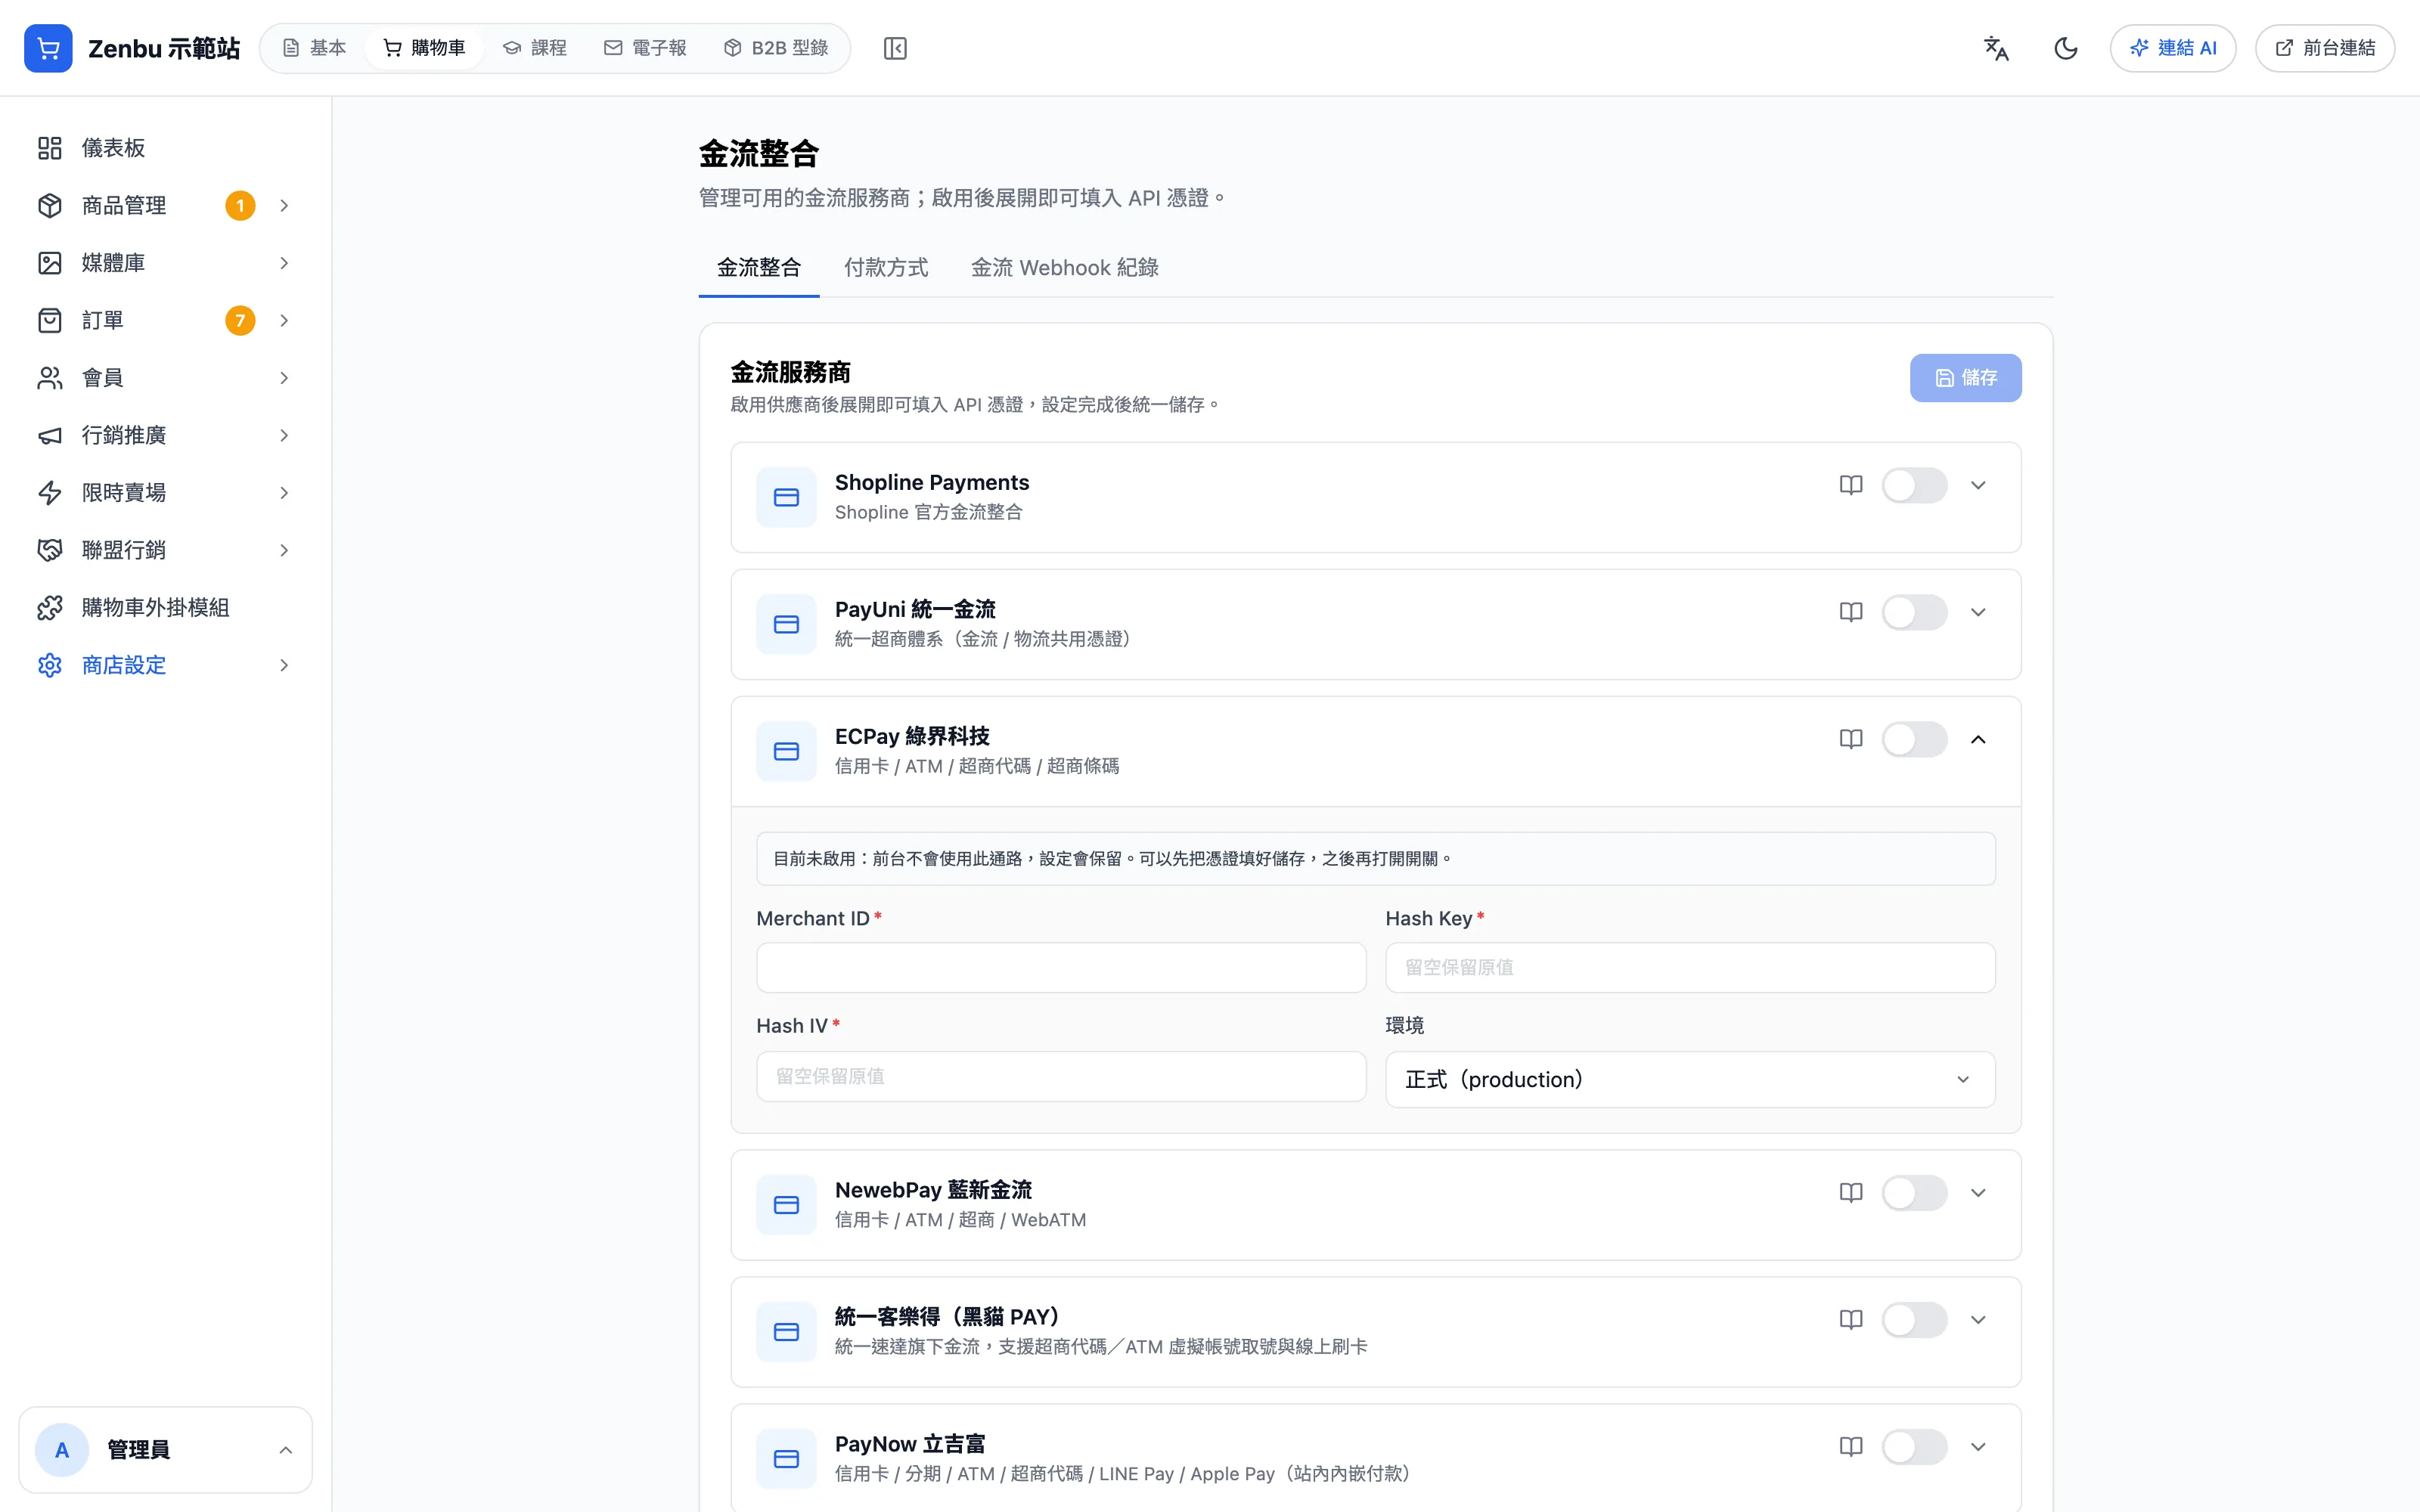The width and height of the screenshot is (2420, 1512).
Task: Switch to the 付款方式 tab
Action: coord(885,268)
